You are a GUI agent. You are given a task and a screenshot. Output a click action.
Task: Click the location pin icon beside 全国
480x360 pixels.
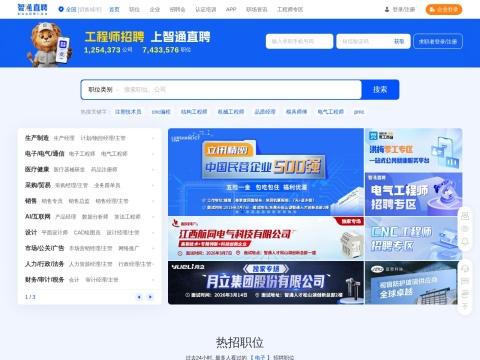click(61, 9)
